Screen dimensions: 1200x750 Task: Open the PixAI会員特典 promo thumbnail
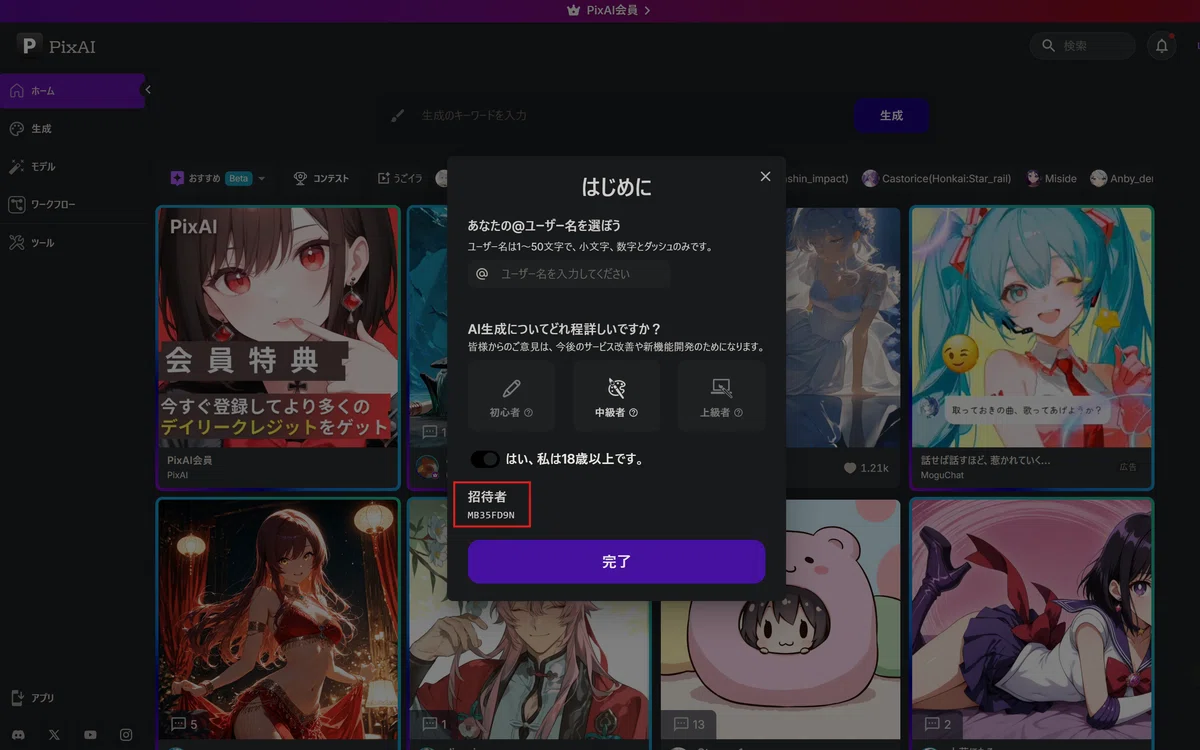(x=278, y=328)
